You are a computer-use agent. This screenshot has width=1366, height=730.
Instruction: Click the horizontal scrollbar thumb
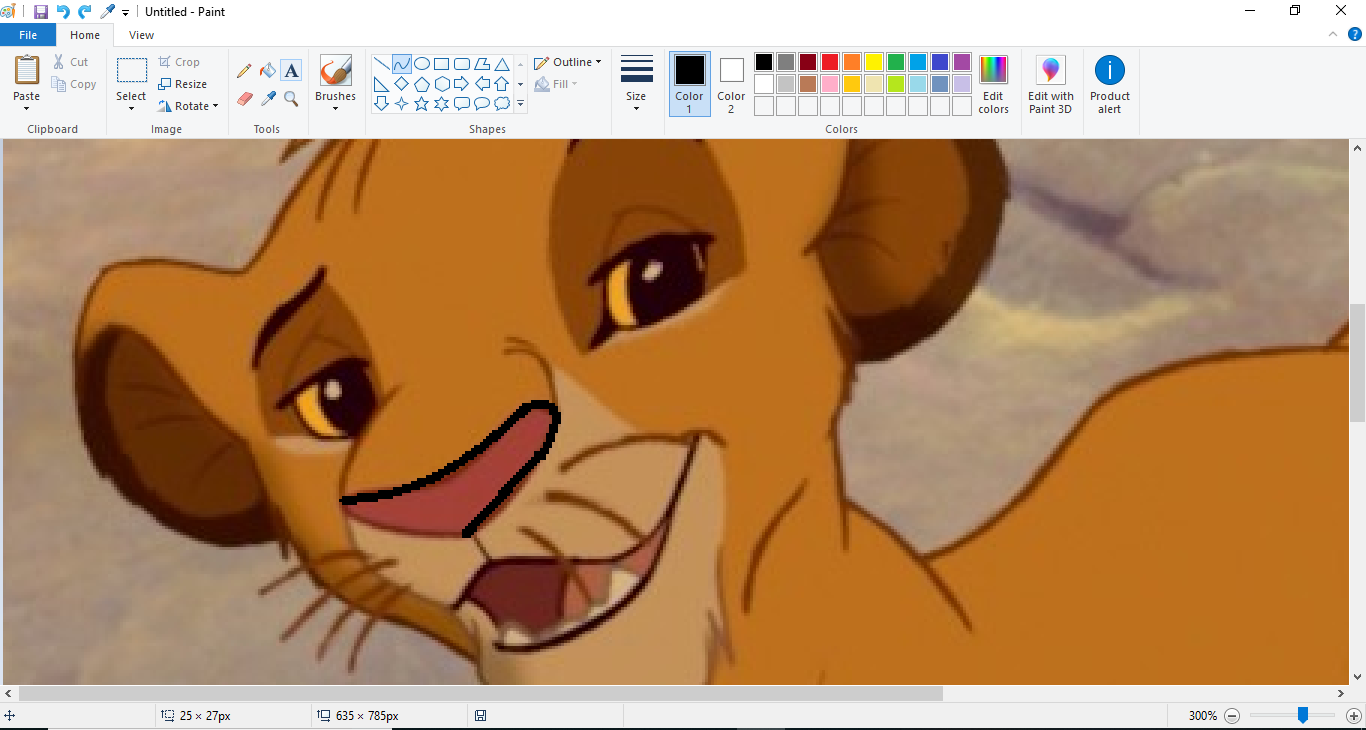point(481,693)
